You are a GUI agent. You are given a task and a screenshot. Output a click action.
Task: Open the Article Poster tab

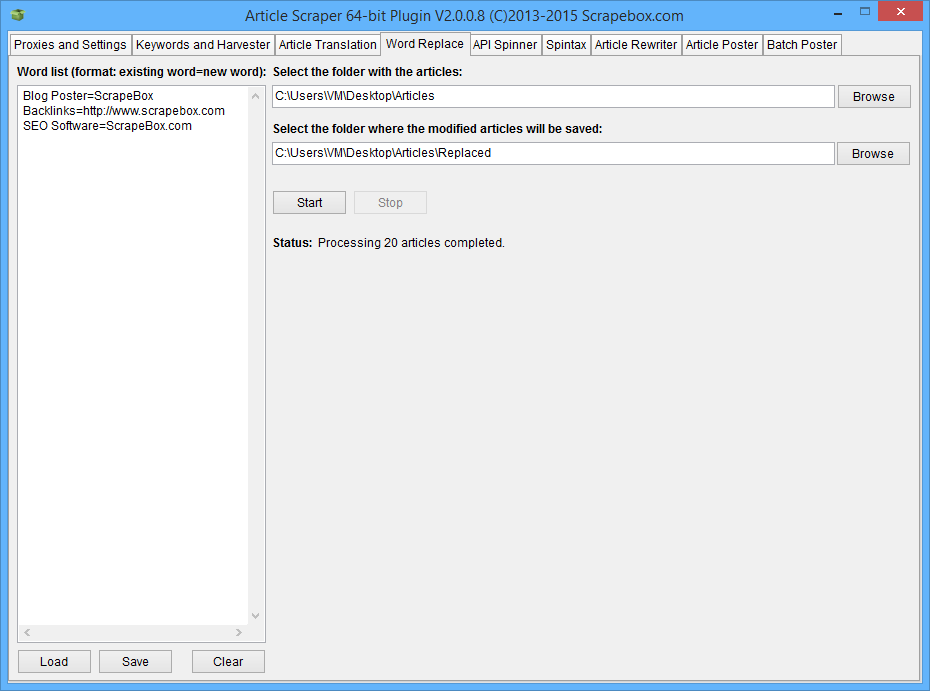point(722,45)
